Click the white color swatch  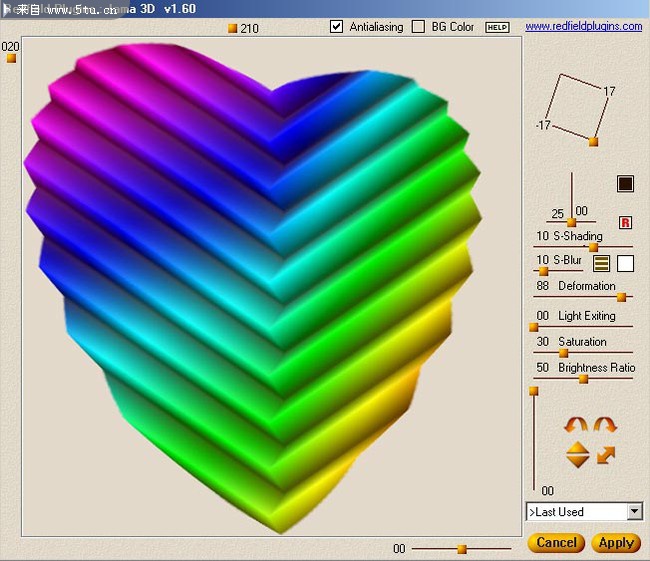click(x=626, y=264)
